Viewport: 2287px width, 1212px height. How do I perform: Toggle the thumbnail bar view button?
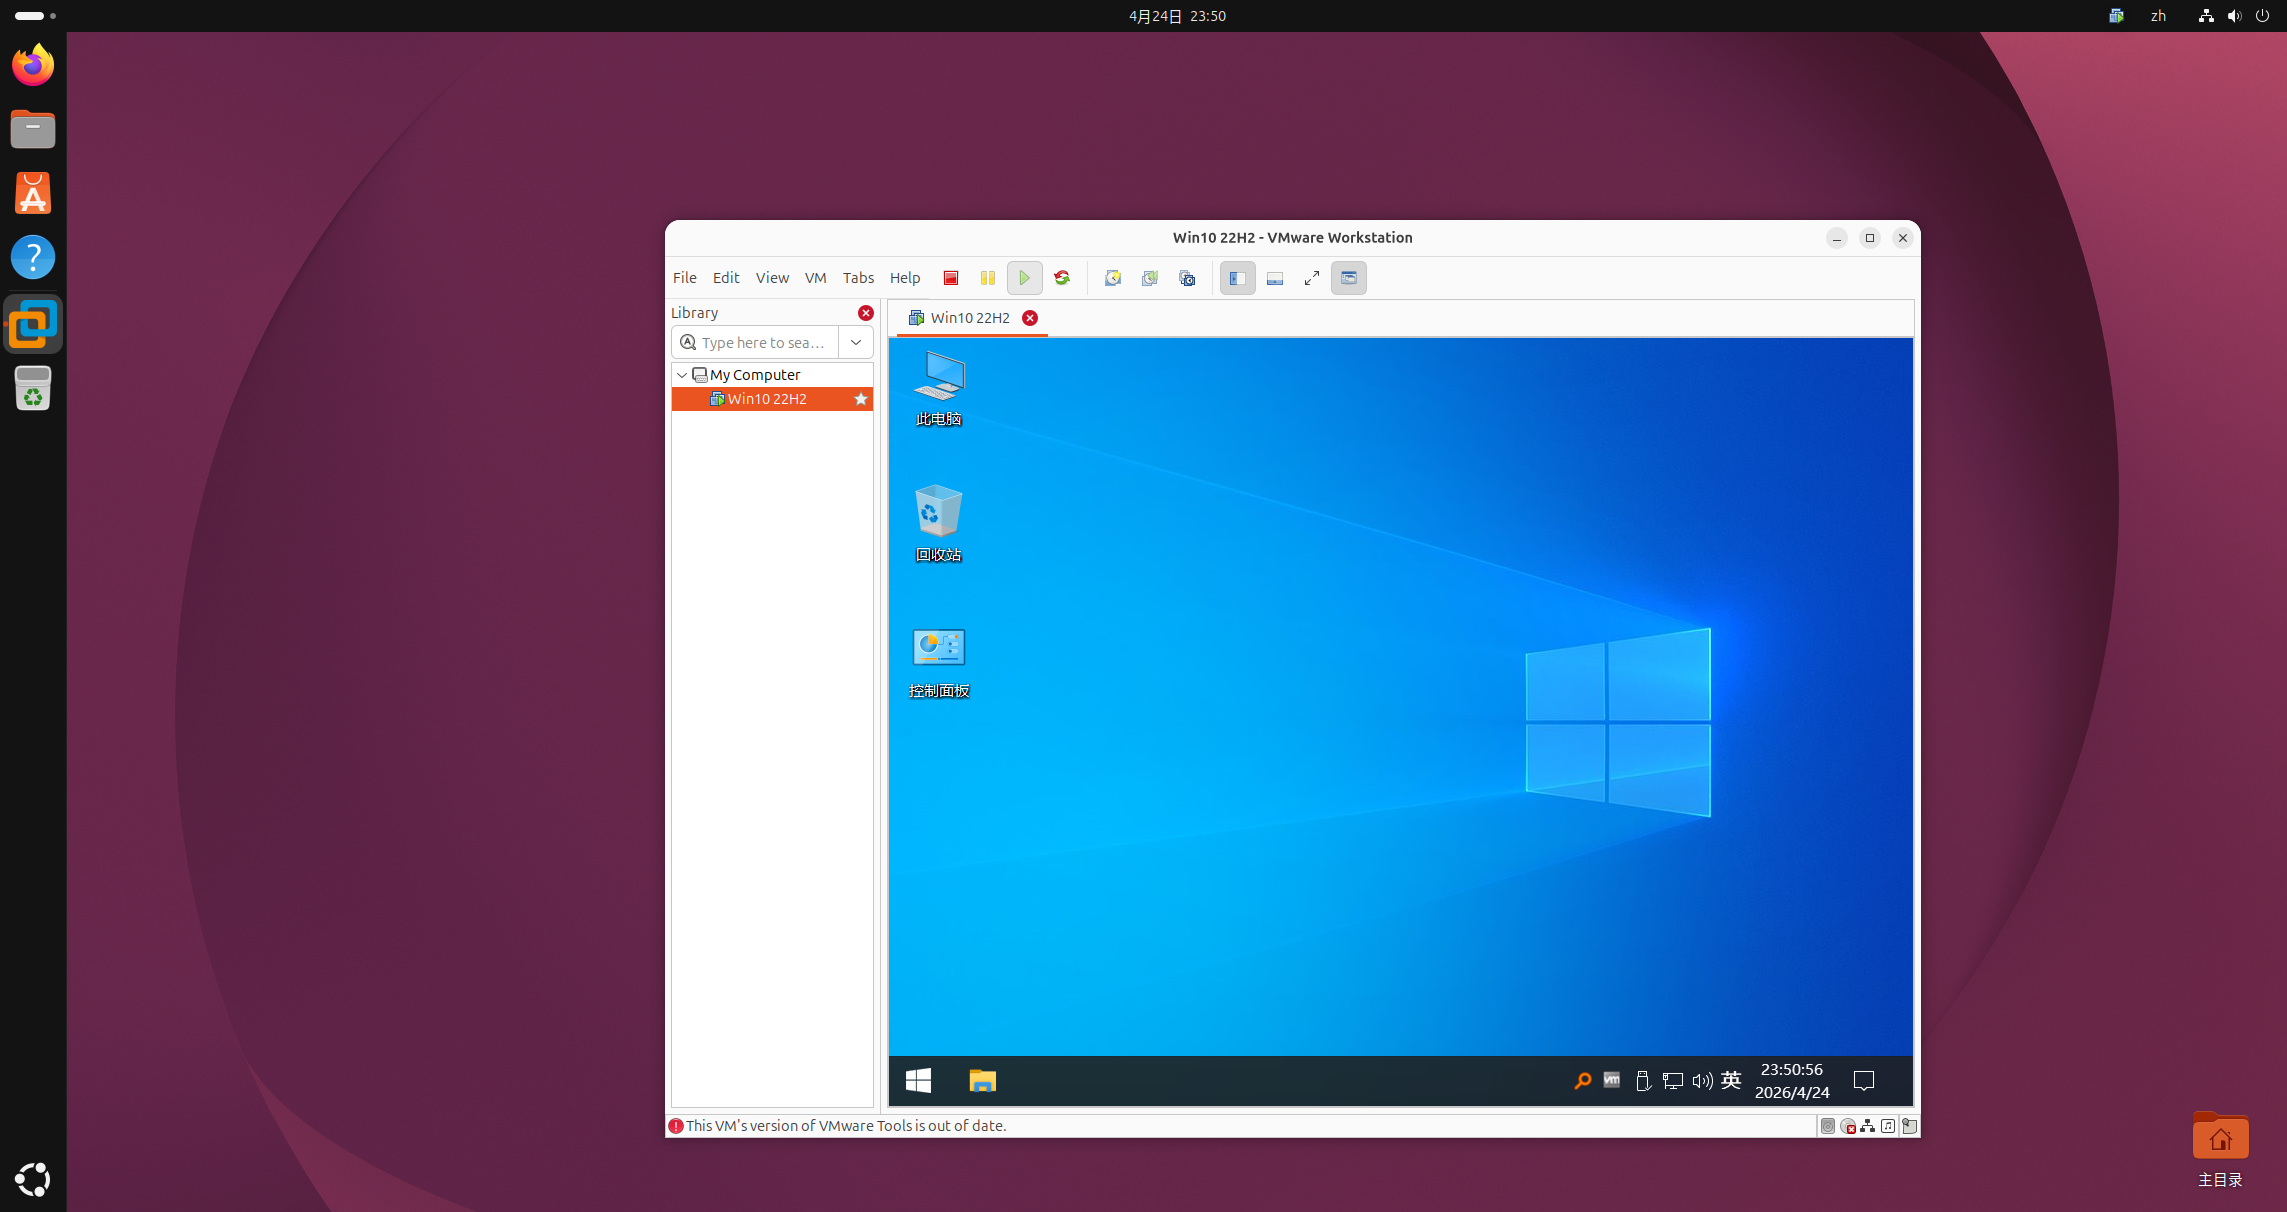(1274, 278)
